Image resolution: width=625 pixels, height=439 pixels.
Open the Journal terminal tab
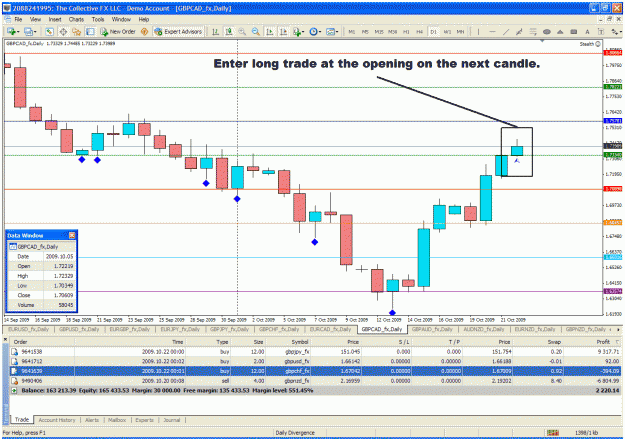pyautogui.click(x=171, y=420)
